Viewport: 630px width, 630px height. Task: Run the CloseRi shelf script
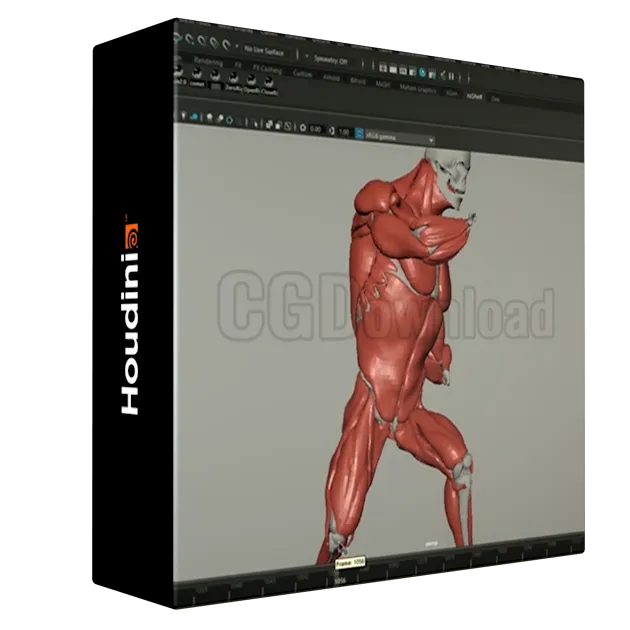coord(269,86)
